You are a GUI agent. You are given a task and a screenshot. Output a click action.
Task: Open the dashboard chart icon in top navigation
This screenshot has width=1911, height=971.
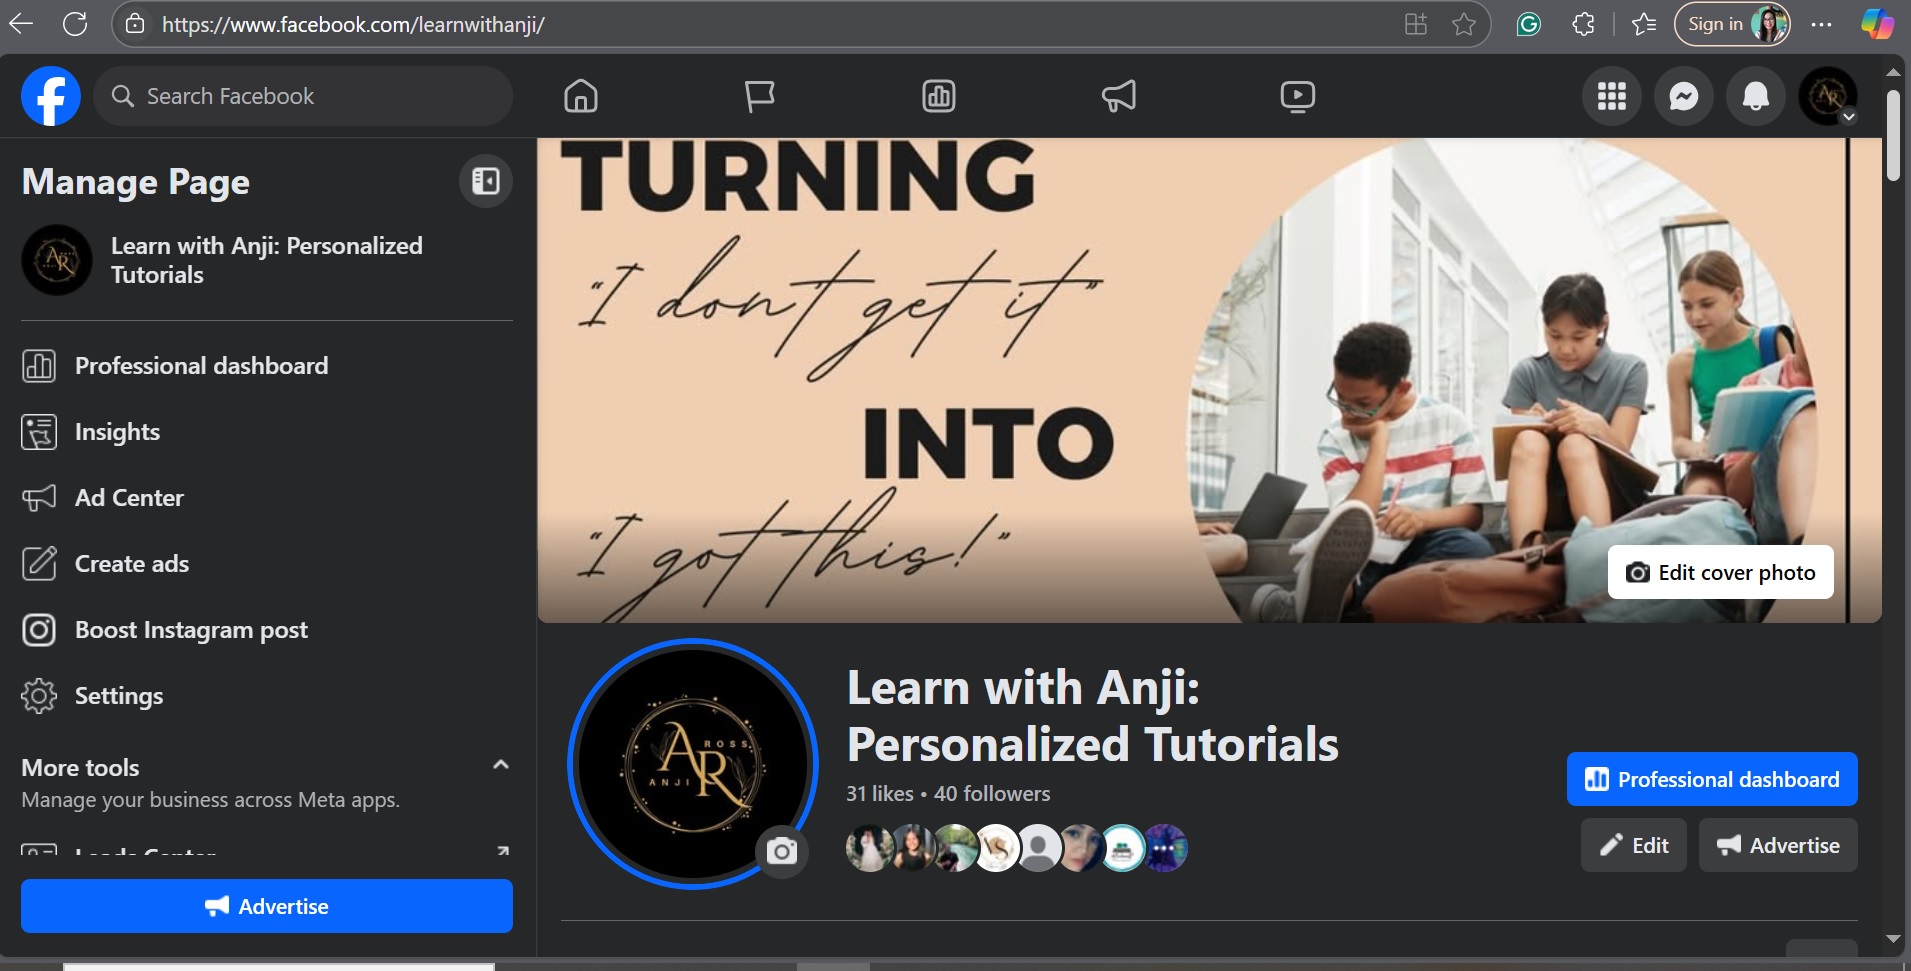coord(939,96)
